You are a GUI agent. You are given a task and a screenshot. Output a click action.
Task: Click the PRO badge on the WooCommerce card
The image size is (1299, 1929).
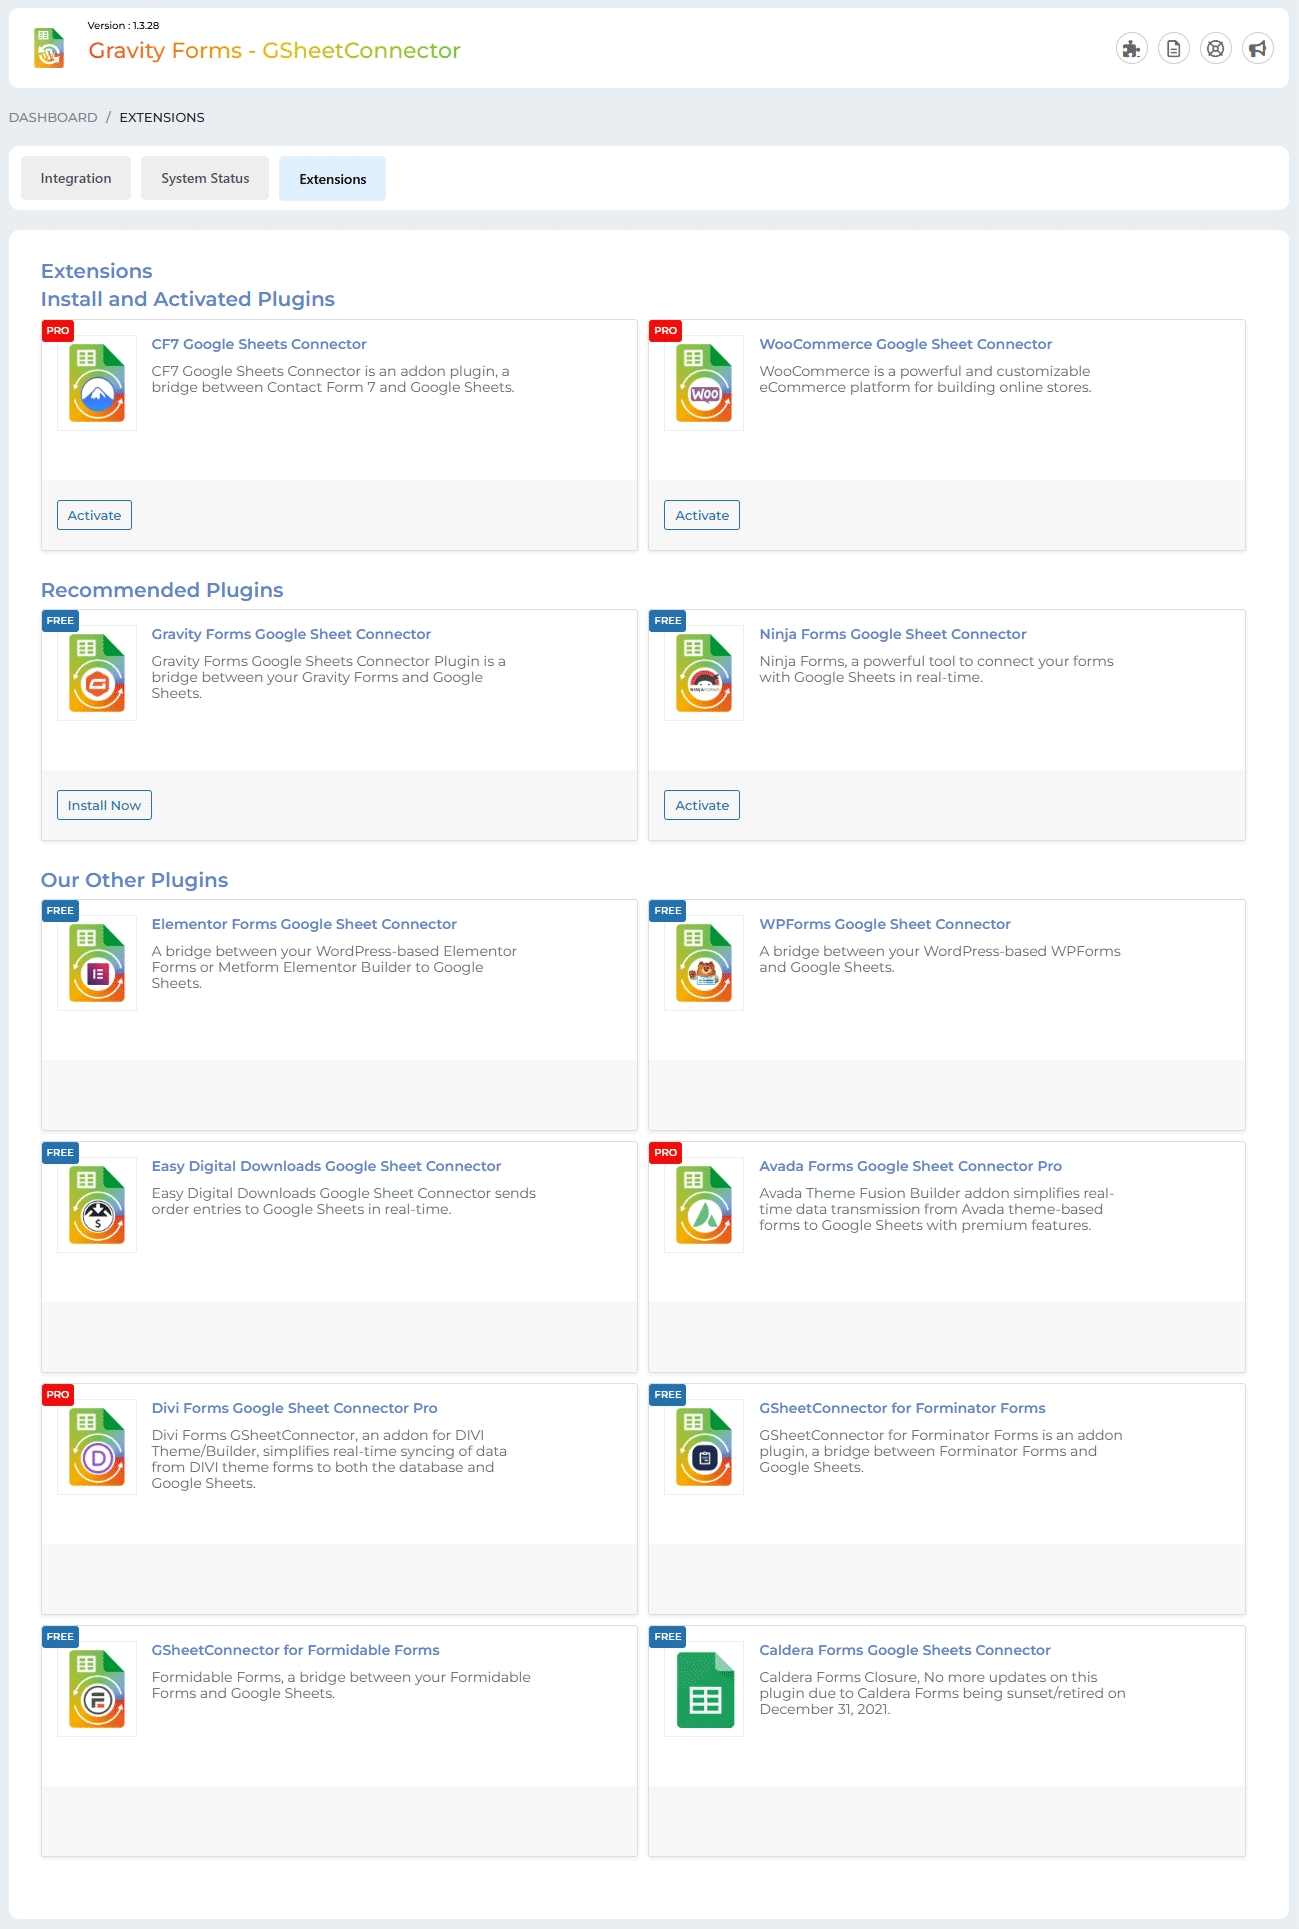coord(665,330)
